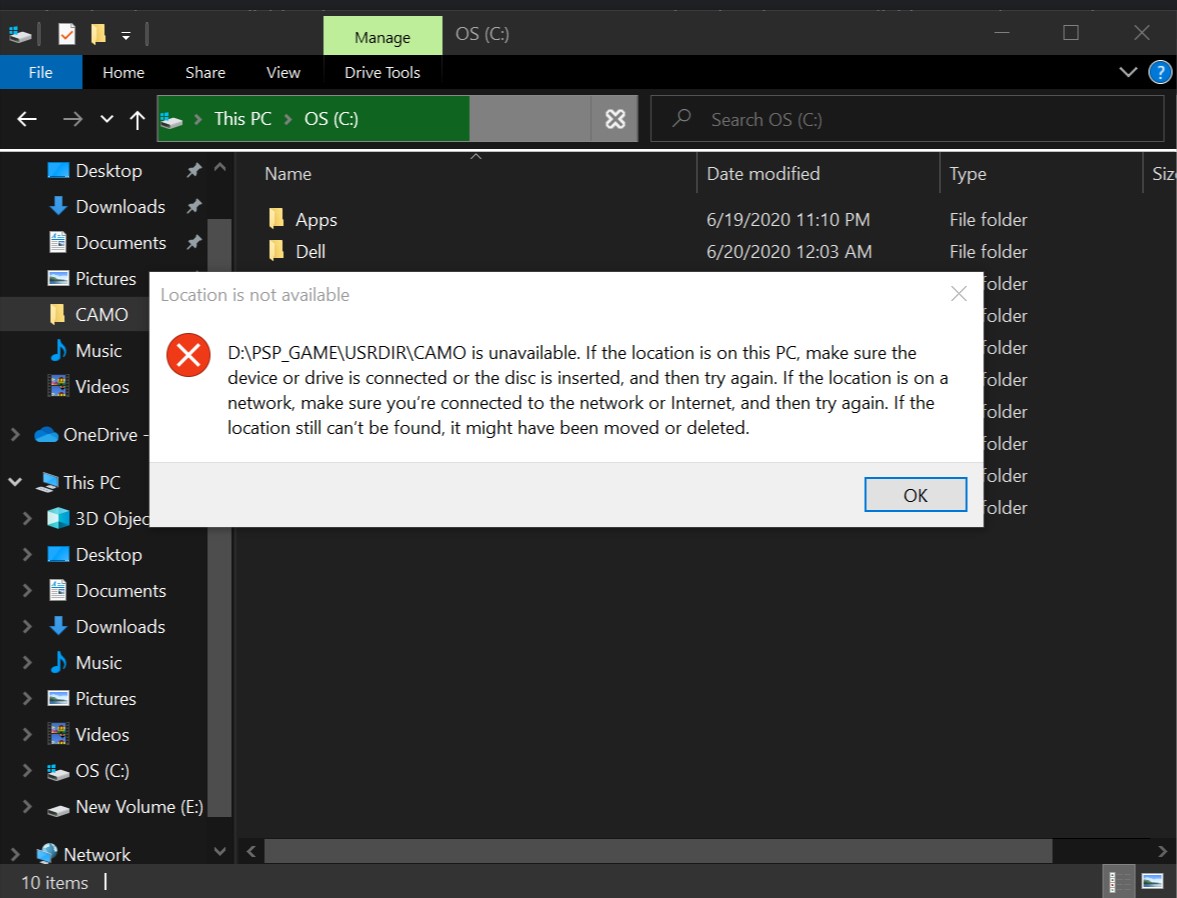Switch to large icons view layout

pos(1152,882)
